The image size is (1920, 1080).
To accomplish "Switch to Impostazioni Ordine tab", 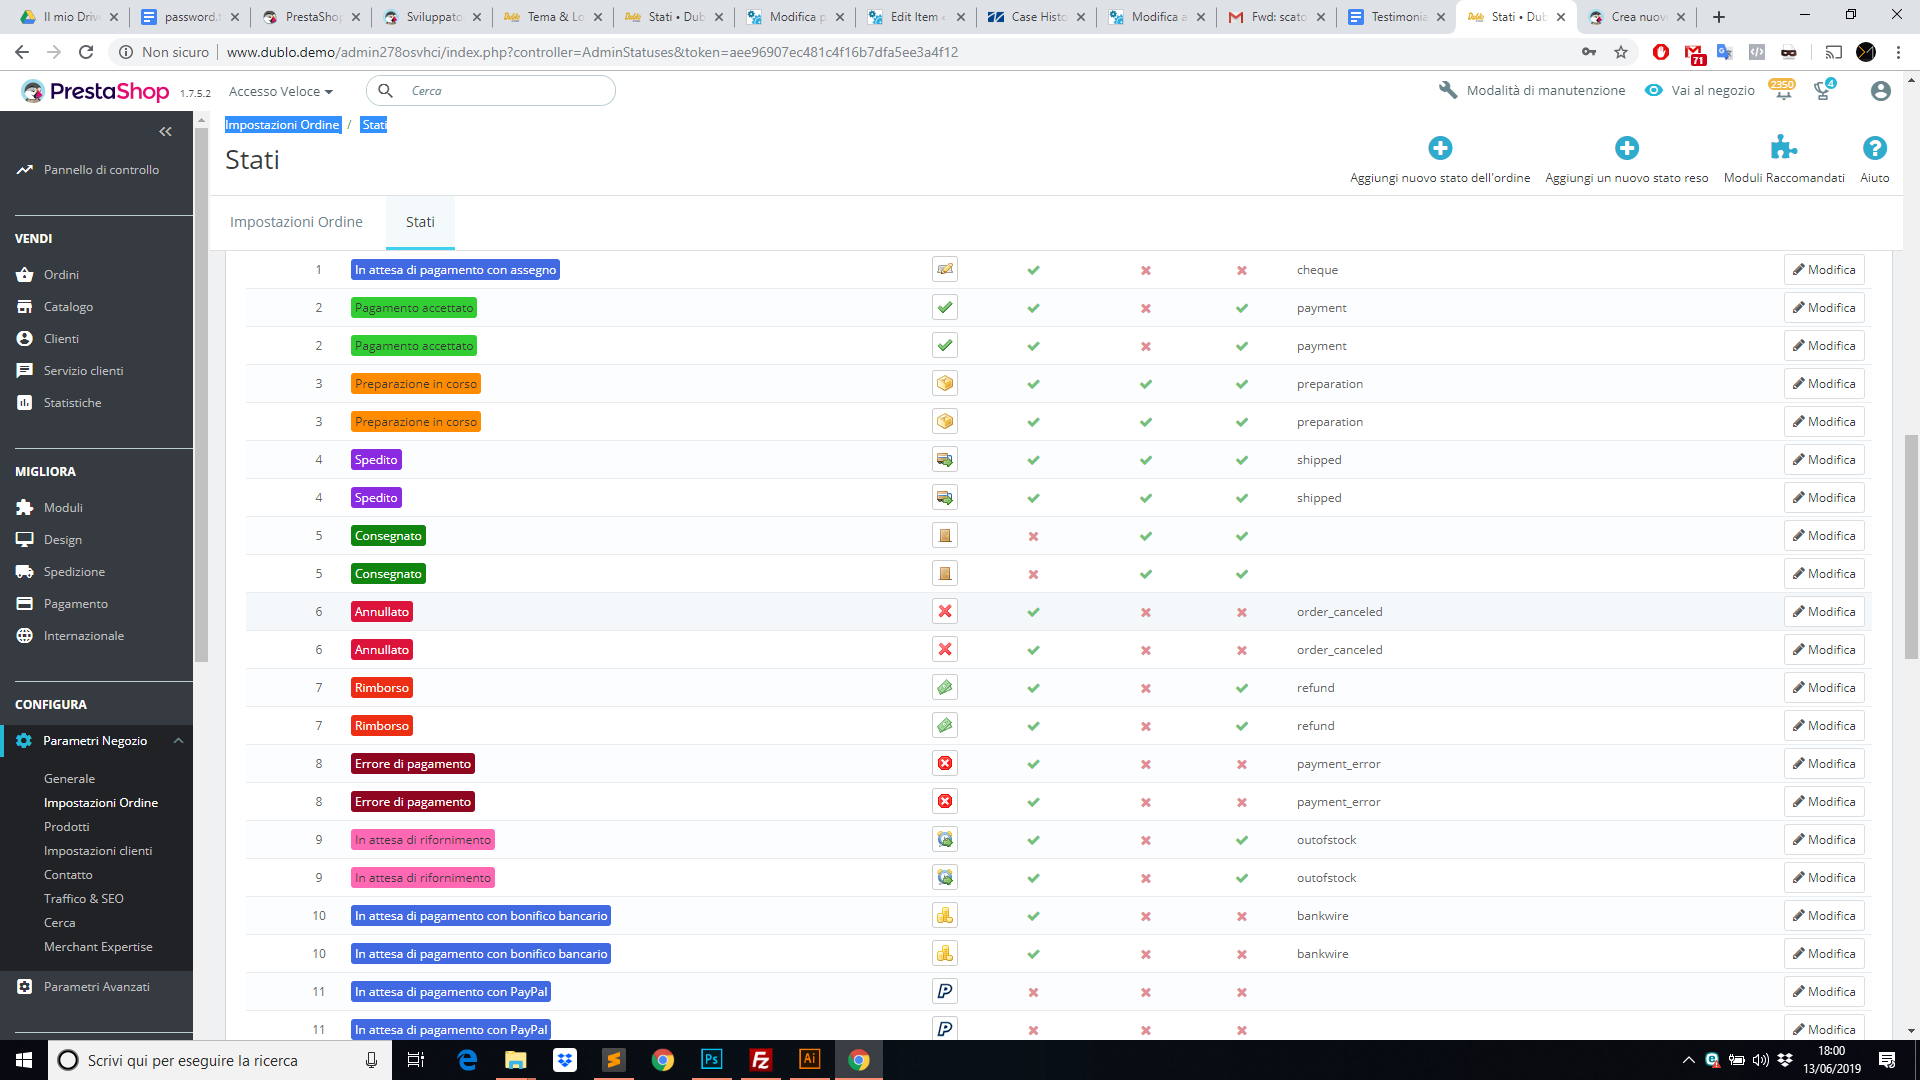I will pos(296,222).
